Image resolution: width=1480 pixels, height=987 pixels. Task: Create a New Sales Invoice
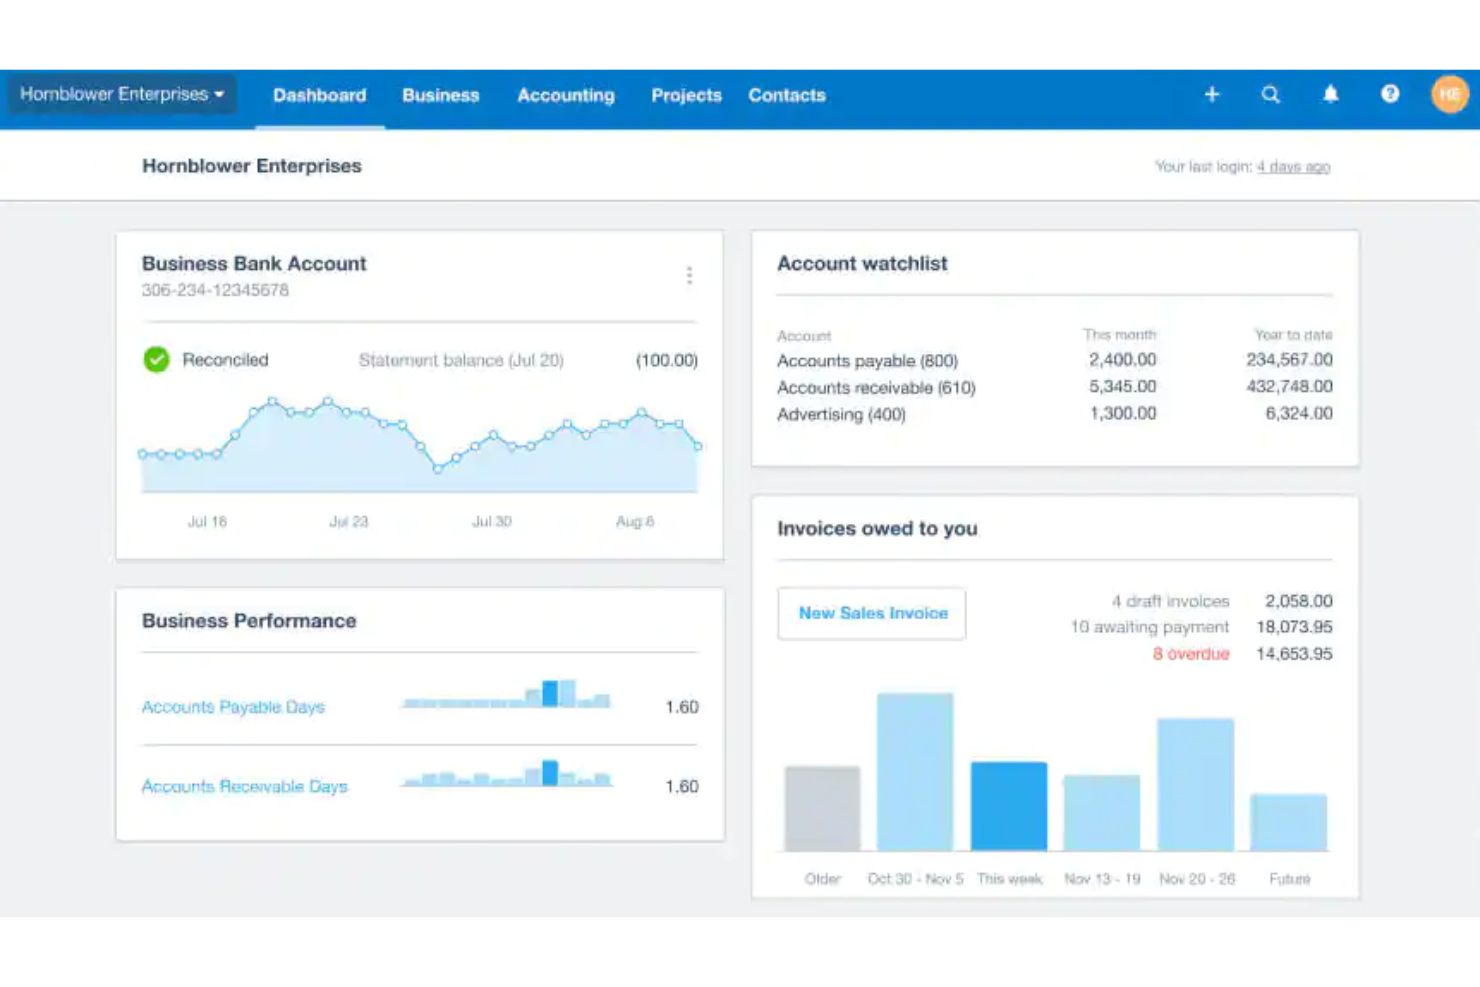[871, 613]
